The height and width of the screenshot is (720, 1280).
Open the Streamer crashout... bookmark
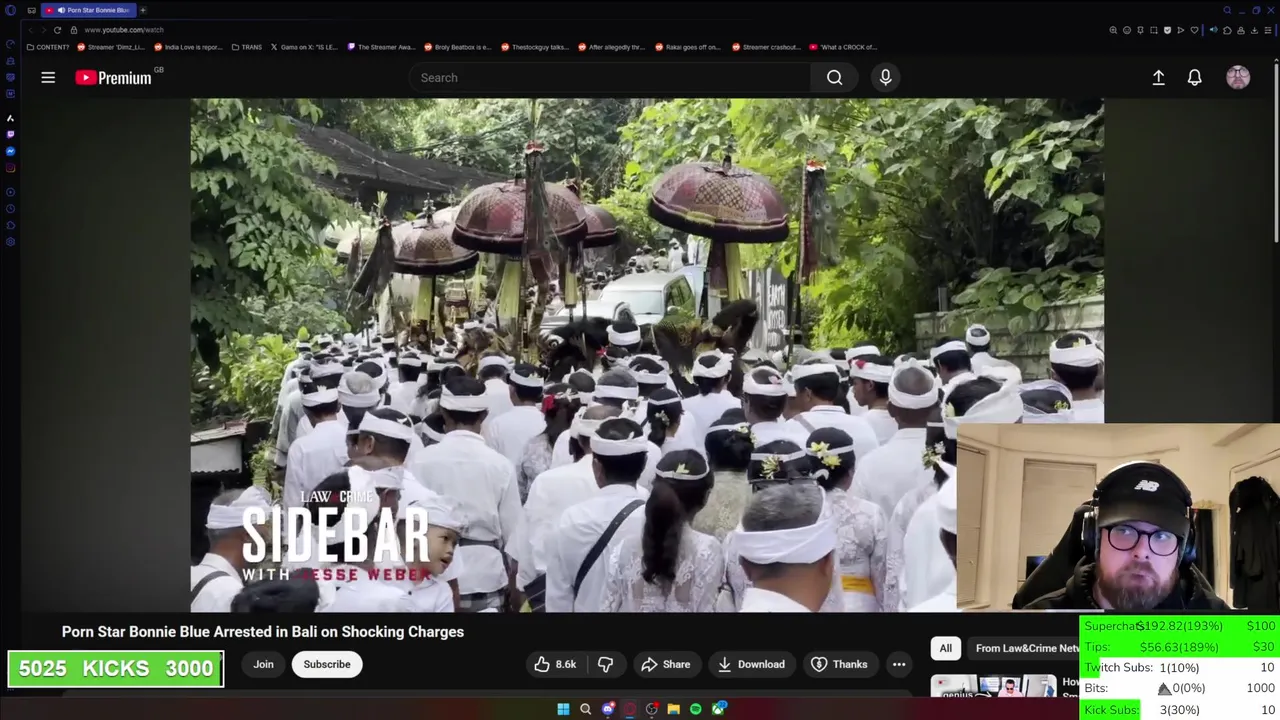pyautogui.click(x=766, y=47)
